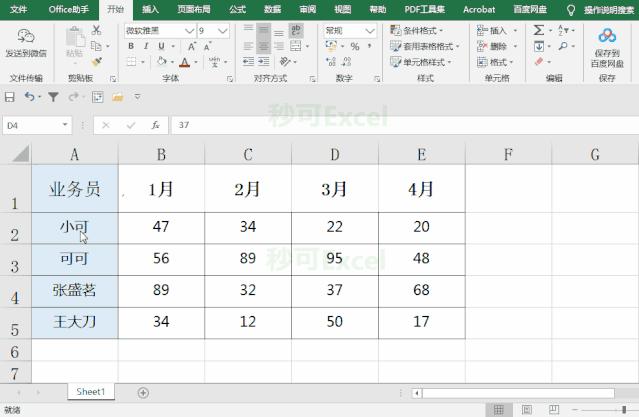Toggle Underline formatting
This screenshot has height=417, width=639.
click(x=161, y=46)
